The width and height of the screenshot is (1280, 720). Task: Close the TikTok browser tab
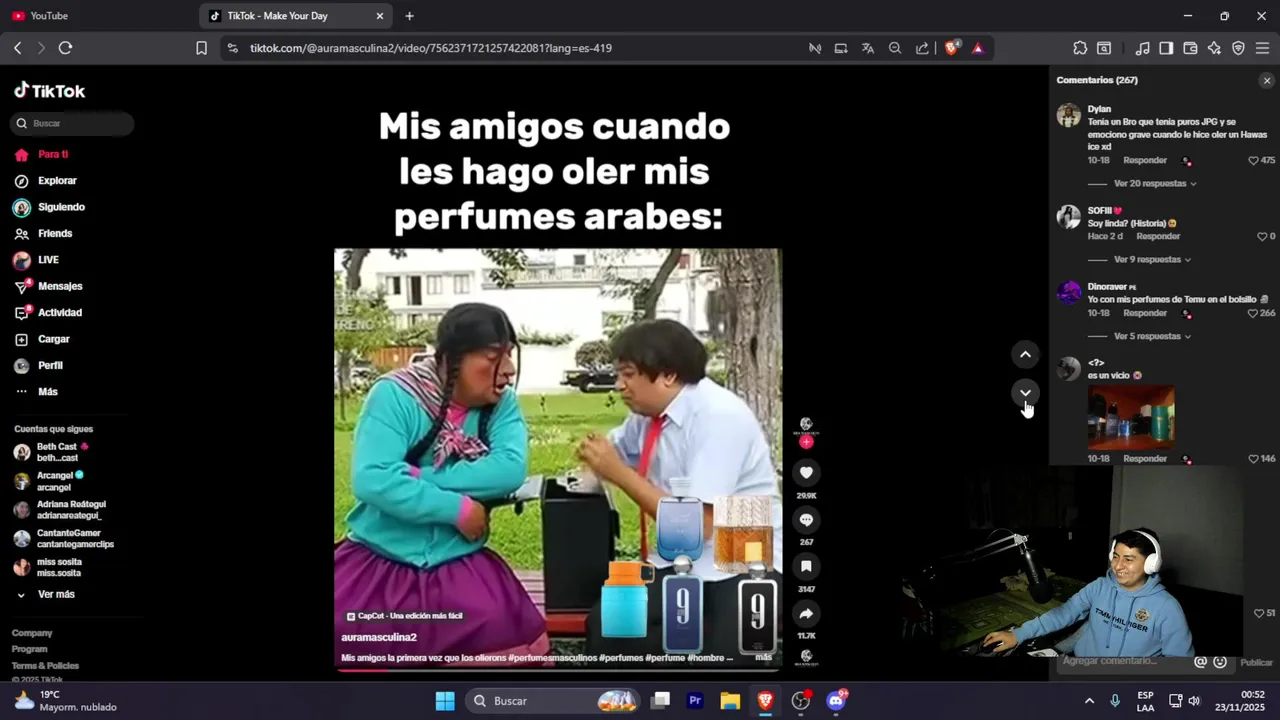click(x=380, y=16)
